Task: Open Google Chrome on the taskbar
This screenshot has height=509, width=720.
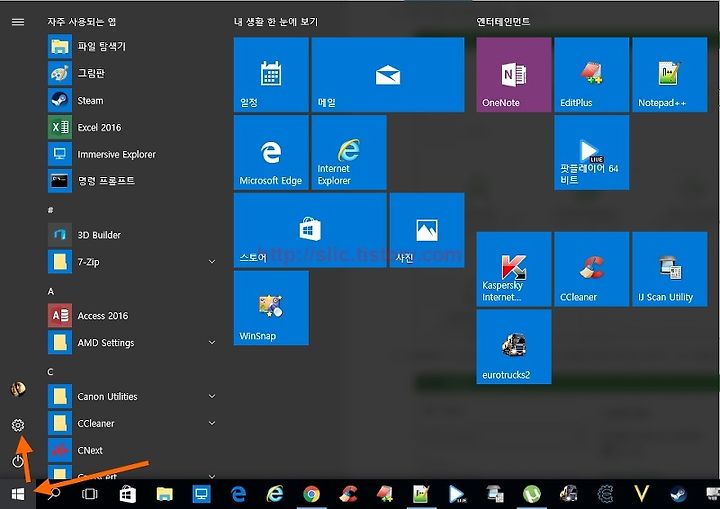Action: [311, 494]
